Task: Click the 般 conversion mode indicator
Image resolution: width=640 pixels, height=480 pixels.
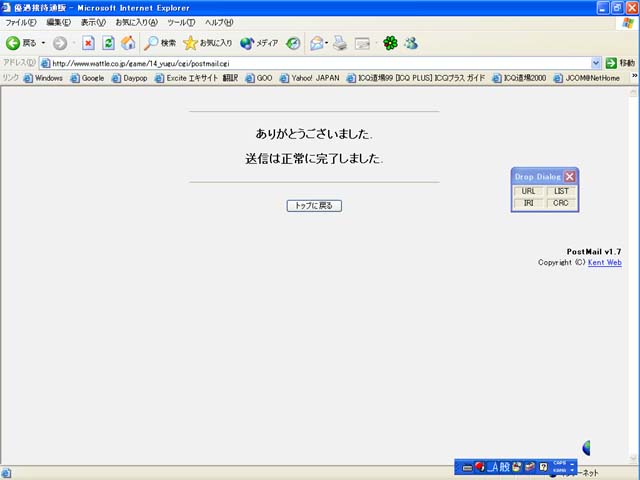Action: 504,467
